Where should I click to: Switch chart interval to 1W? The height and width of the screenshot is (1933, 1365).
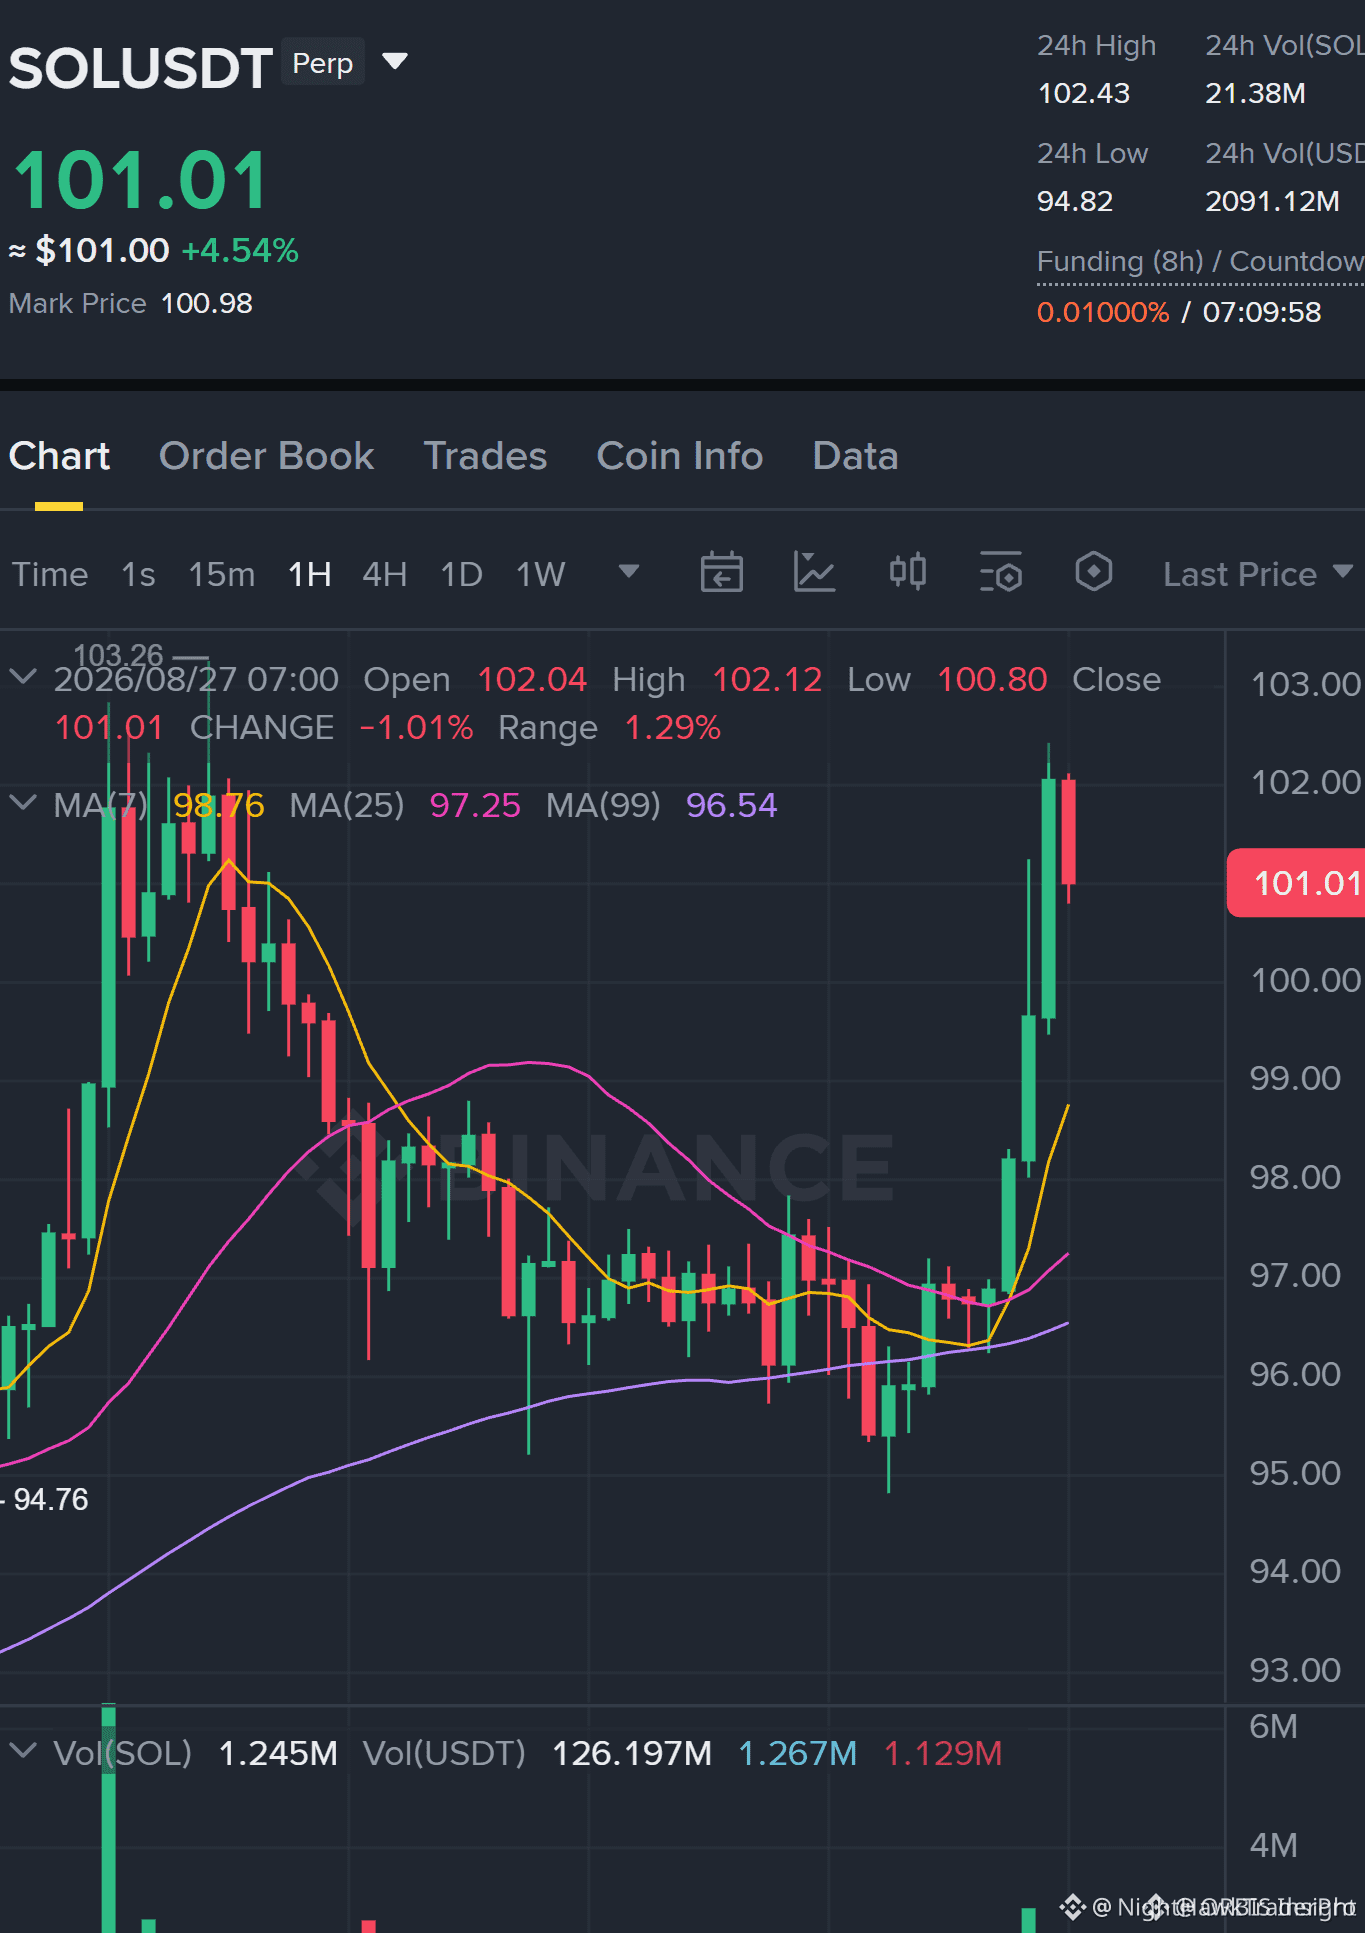click(541, 575)
